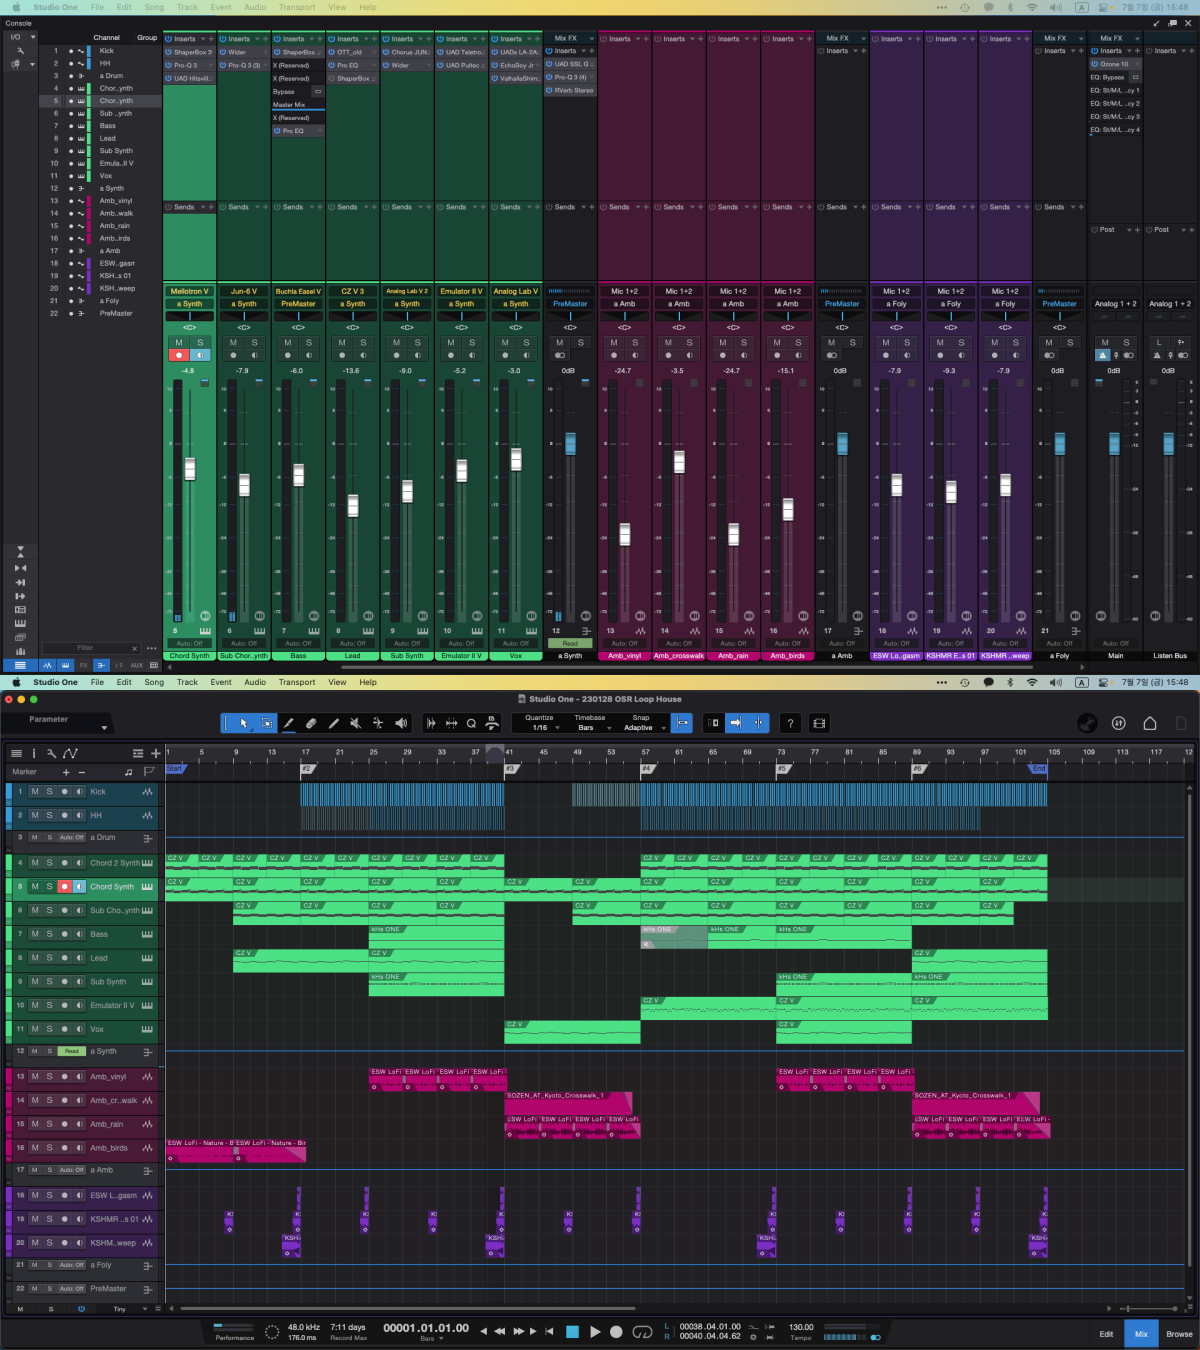Select the Mute tool in the toolbar
Screen dimensions: 1200x1350
point(356,723)
